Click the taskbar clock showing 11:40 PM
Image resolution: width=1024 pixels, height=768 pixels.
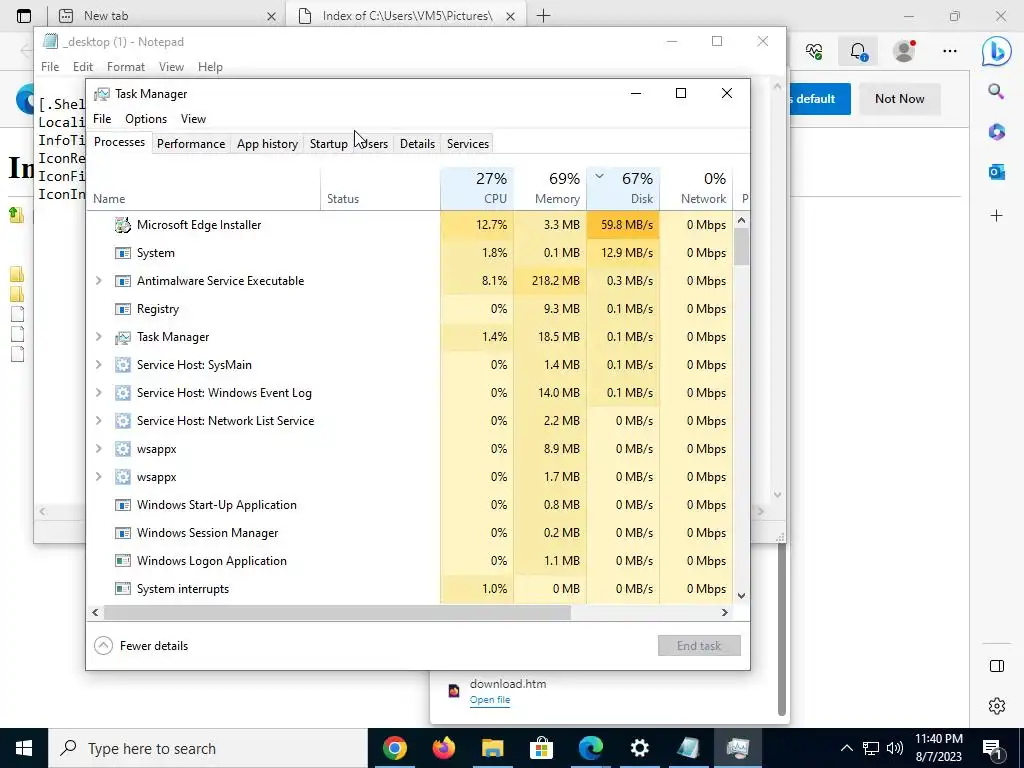tap(938, 748)
